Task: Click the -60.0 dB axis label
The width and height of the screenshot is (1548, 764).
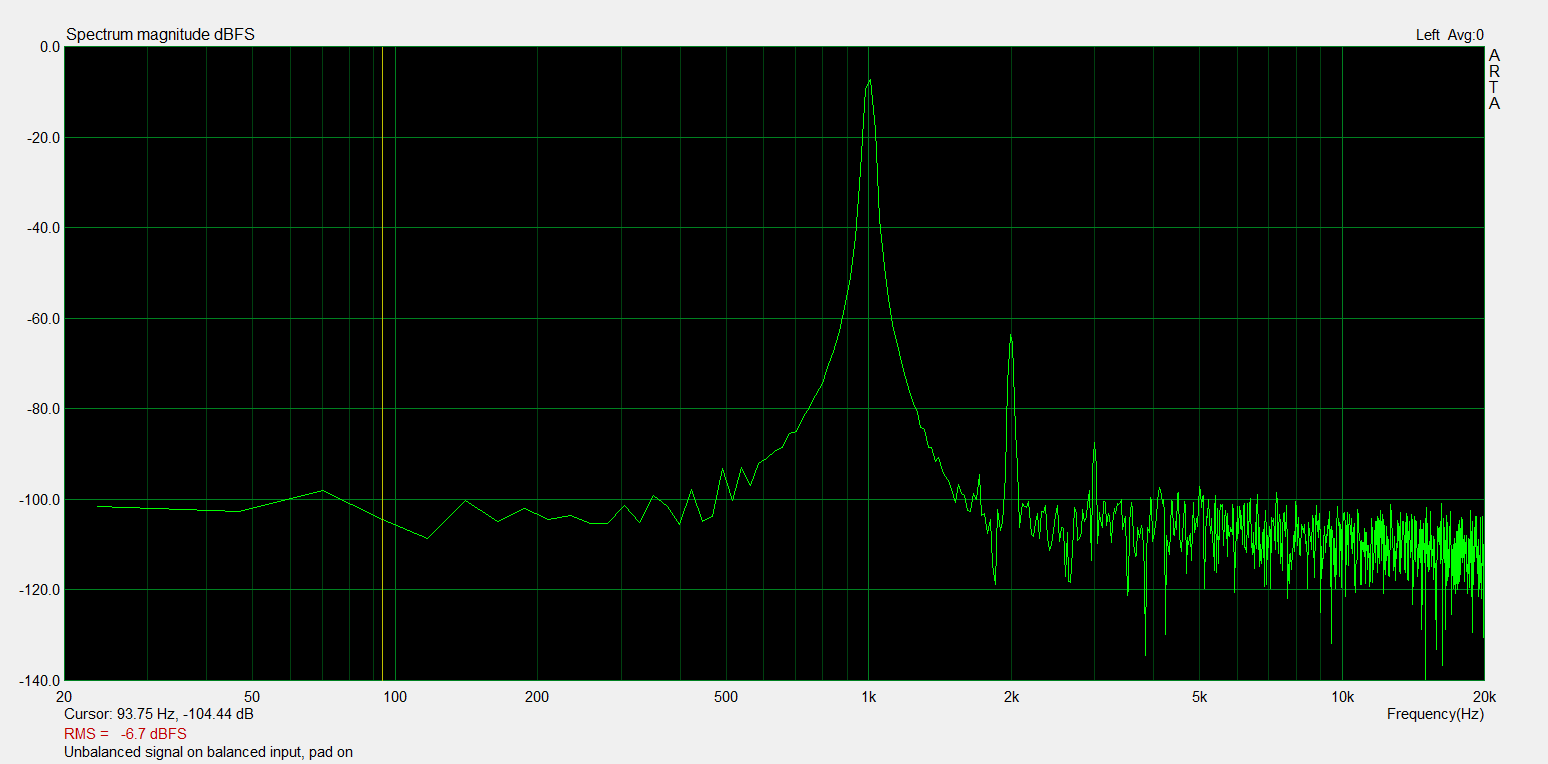Action: [44, 319]
